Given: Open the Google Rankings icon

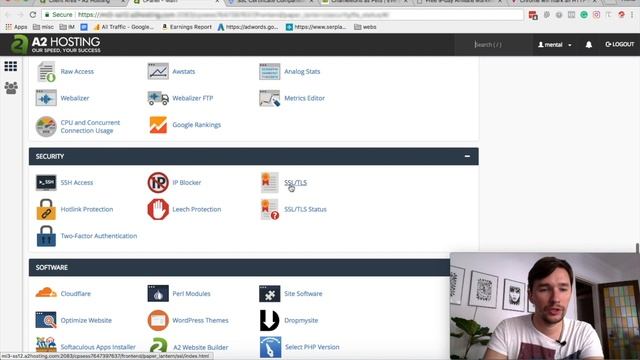Looking at the screenshot, I should tap(158, 125).
